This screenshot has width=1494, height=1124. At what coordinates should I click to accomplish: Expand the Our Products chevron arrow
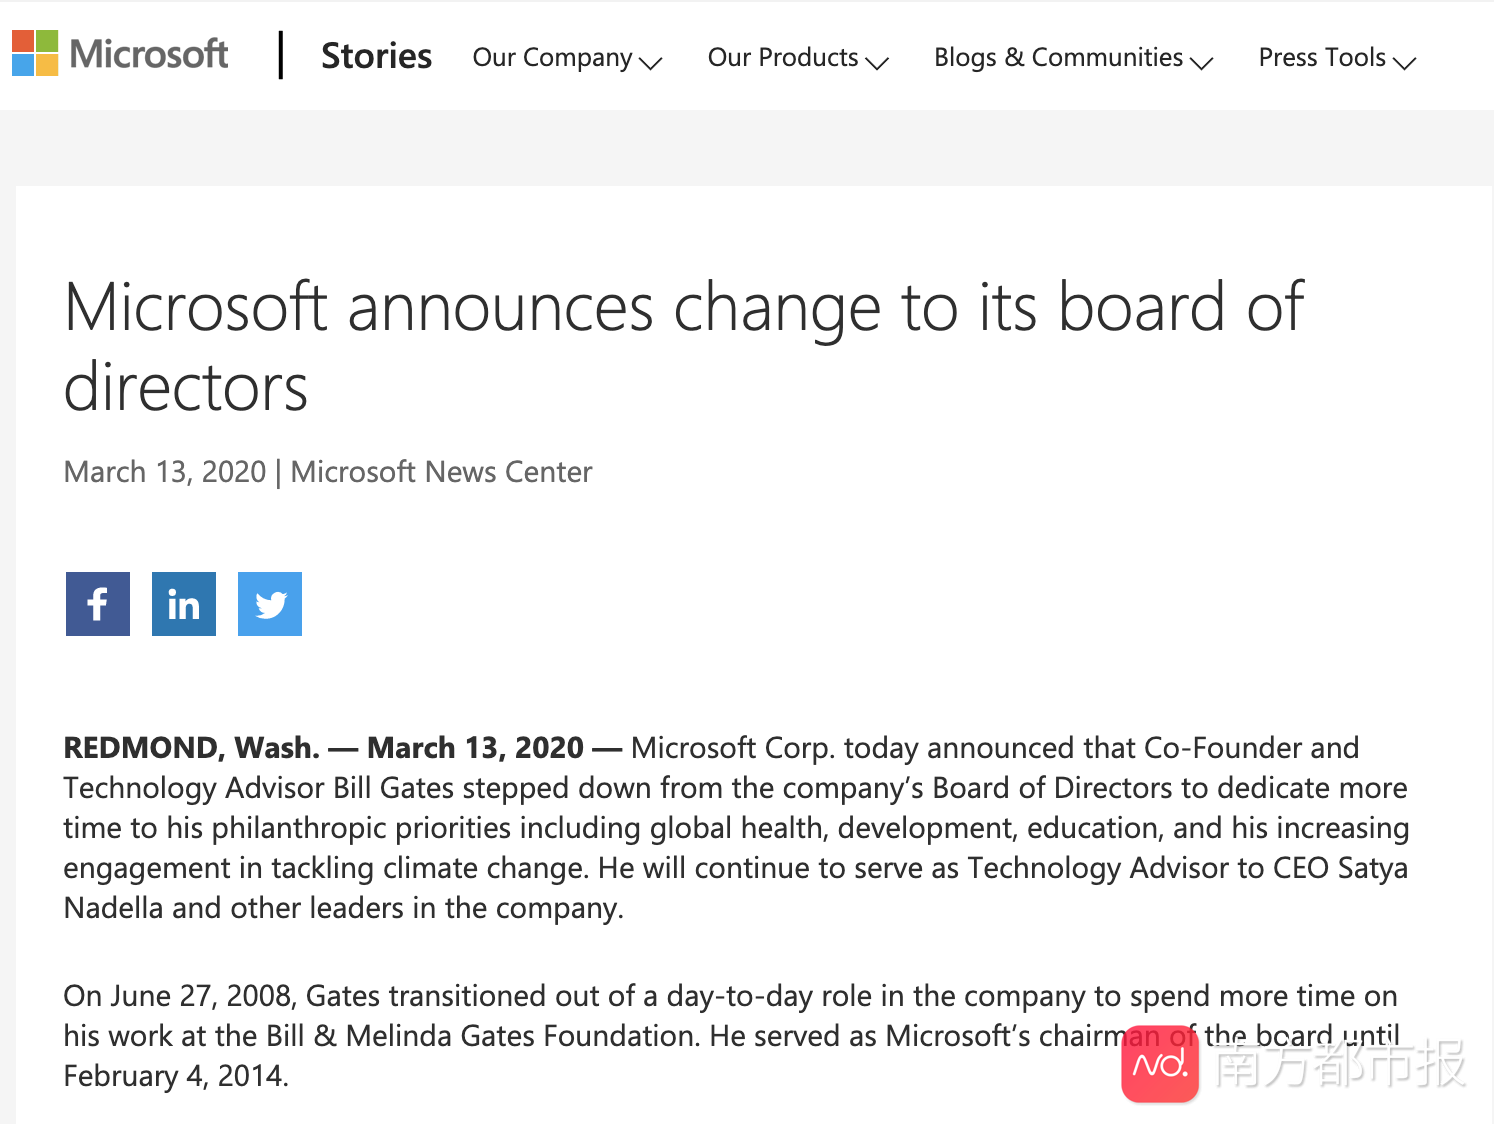tap(877, 63)
